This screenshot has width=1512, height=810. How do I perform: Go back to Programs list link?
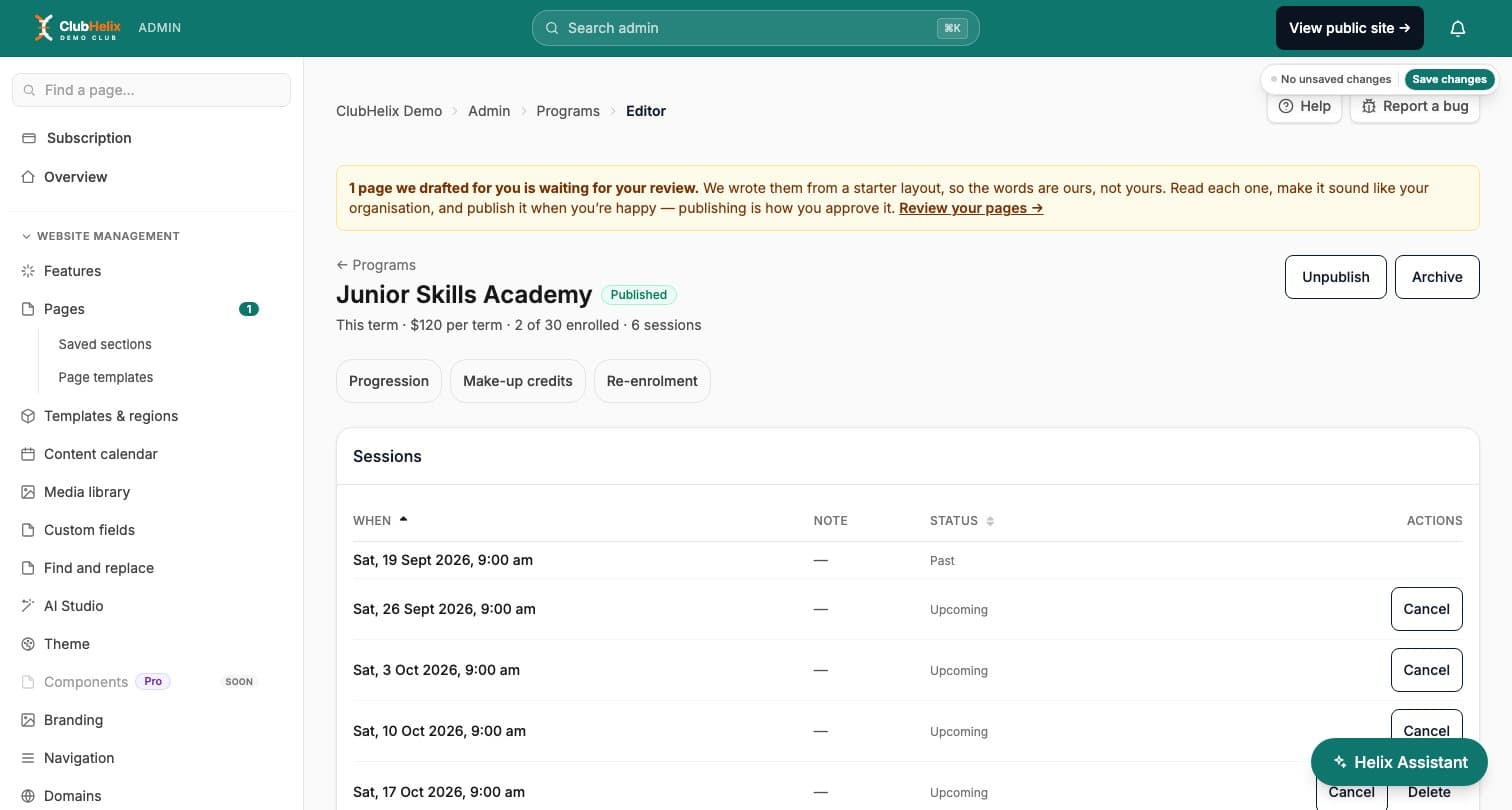[376, 265]
